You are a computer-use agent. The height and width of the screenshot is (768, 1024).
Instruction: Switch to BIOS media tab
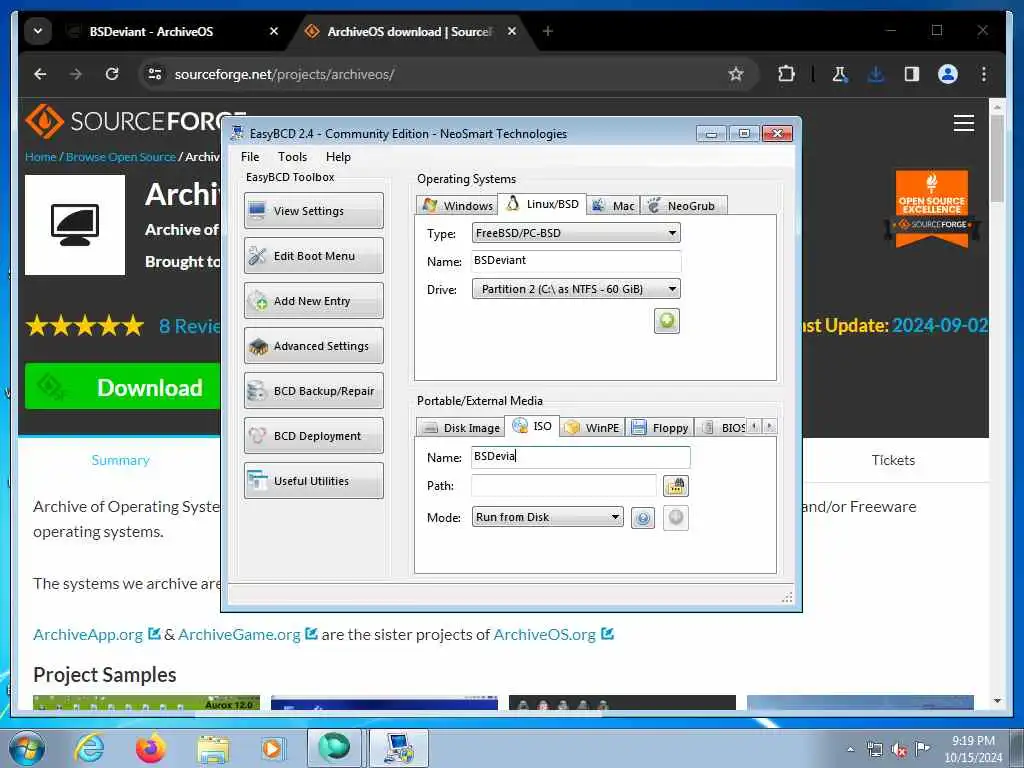[x=721, y=428]
